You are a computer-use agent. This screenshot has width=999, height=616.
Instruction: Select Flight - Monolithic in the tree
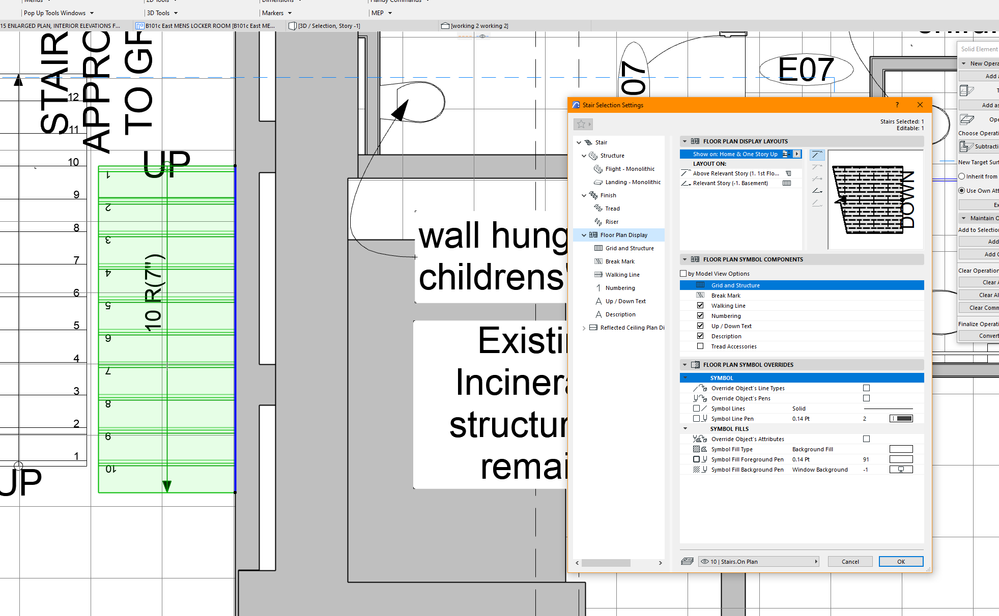pos(629,169)
